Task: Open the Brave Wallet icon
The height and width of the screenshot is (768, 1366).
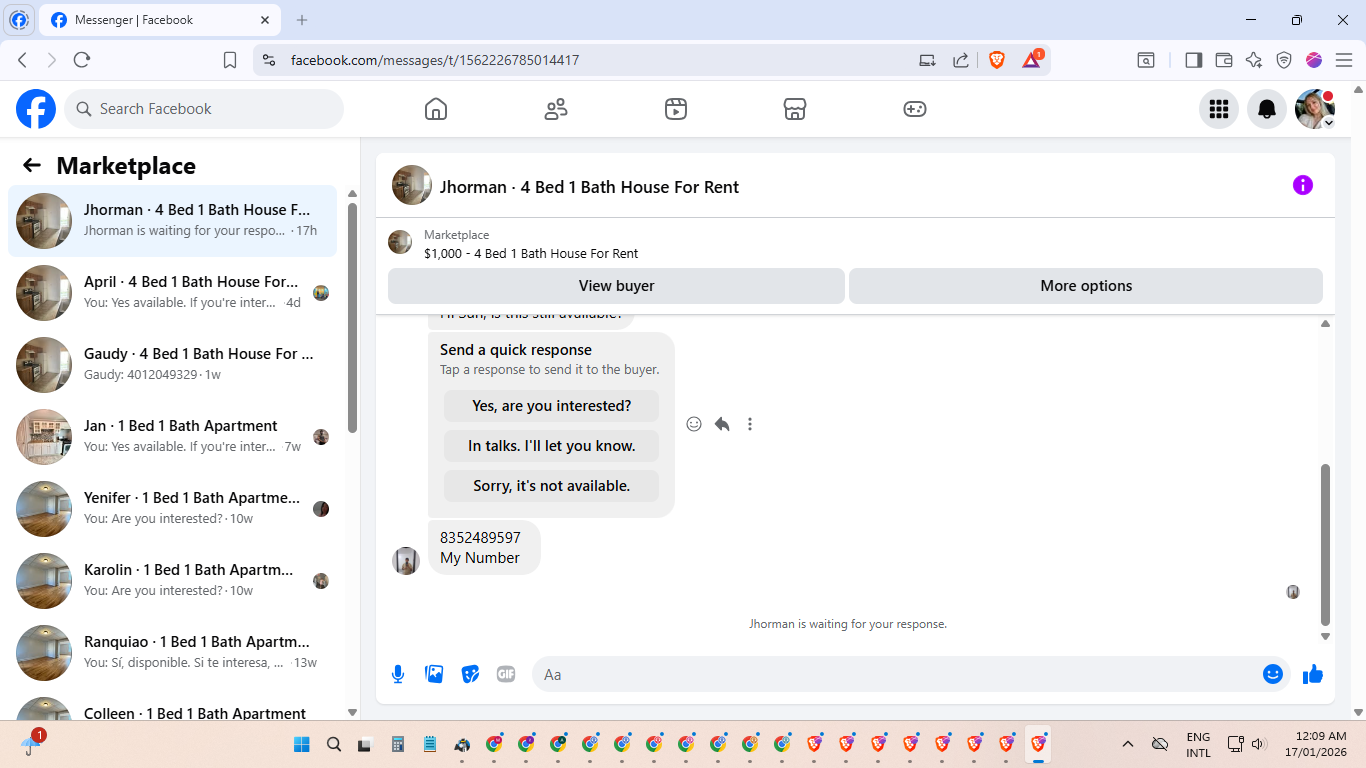Action: click(x=1224, y=60)
